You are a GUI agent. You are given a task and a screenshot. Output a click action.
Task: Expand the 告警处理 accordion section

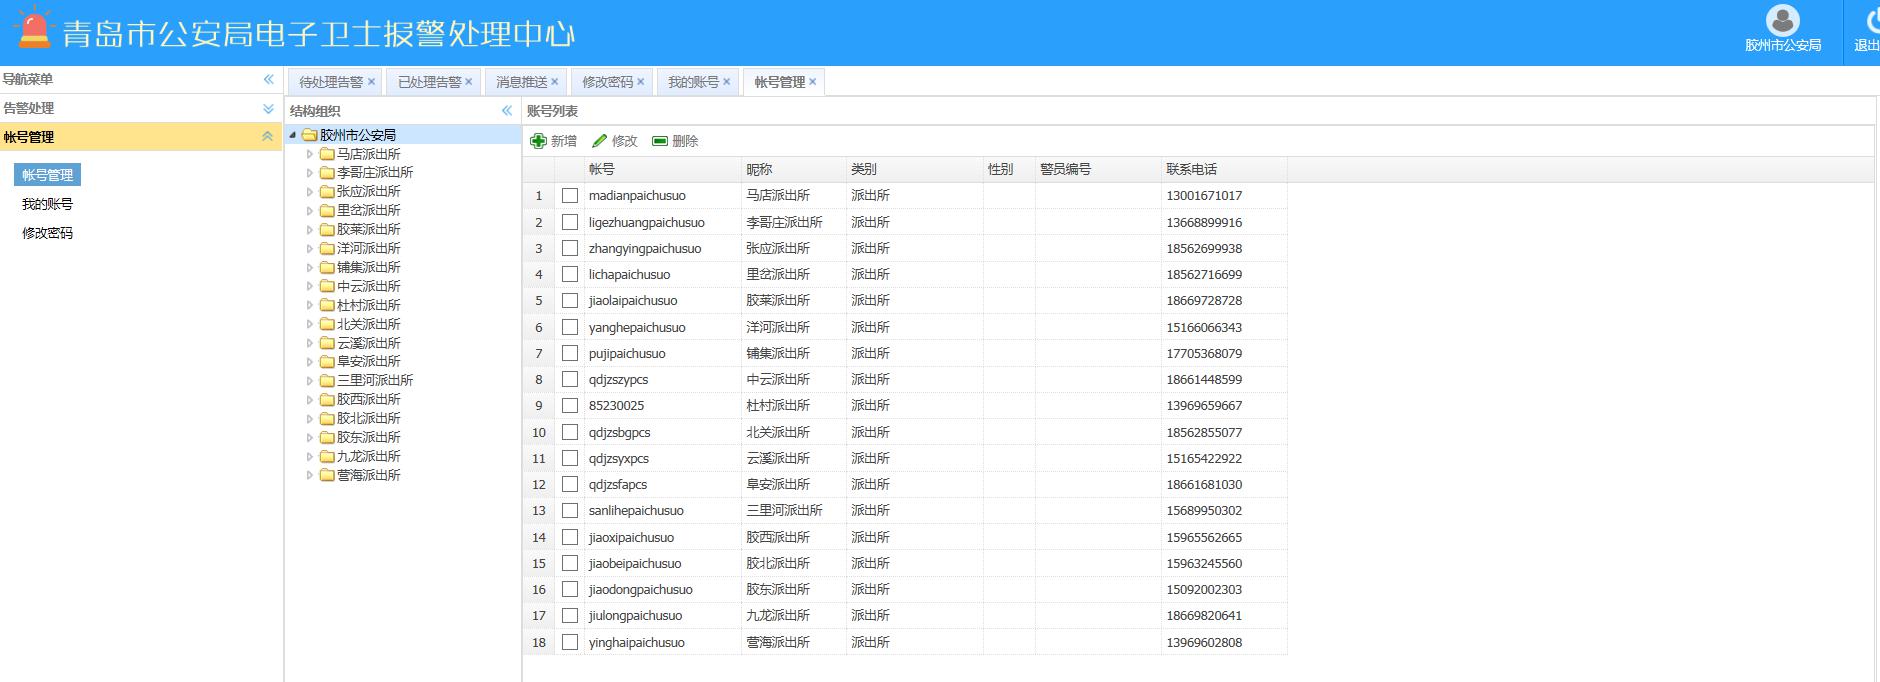(x=268, y=108)
